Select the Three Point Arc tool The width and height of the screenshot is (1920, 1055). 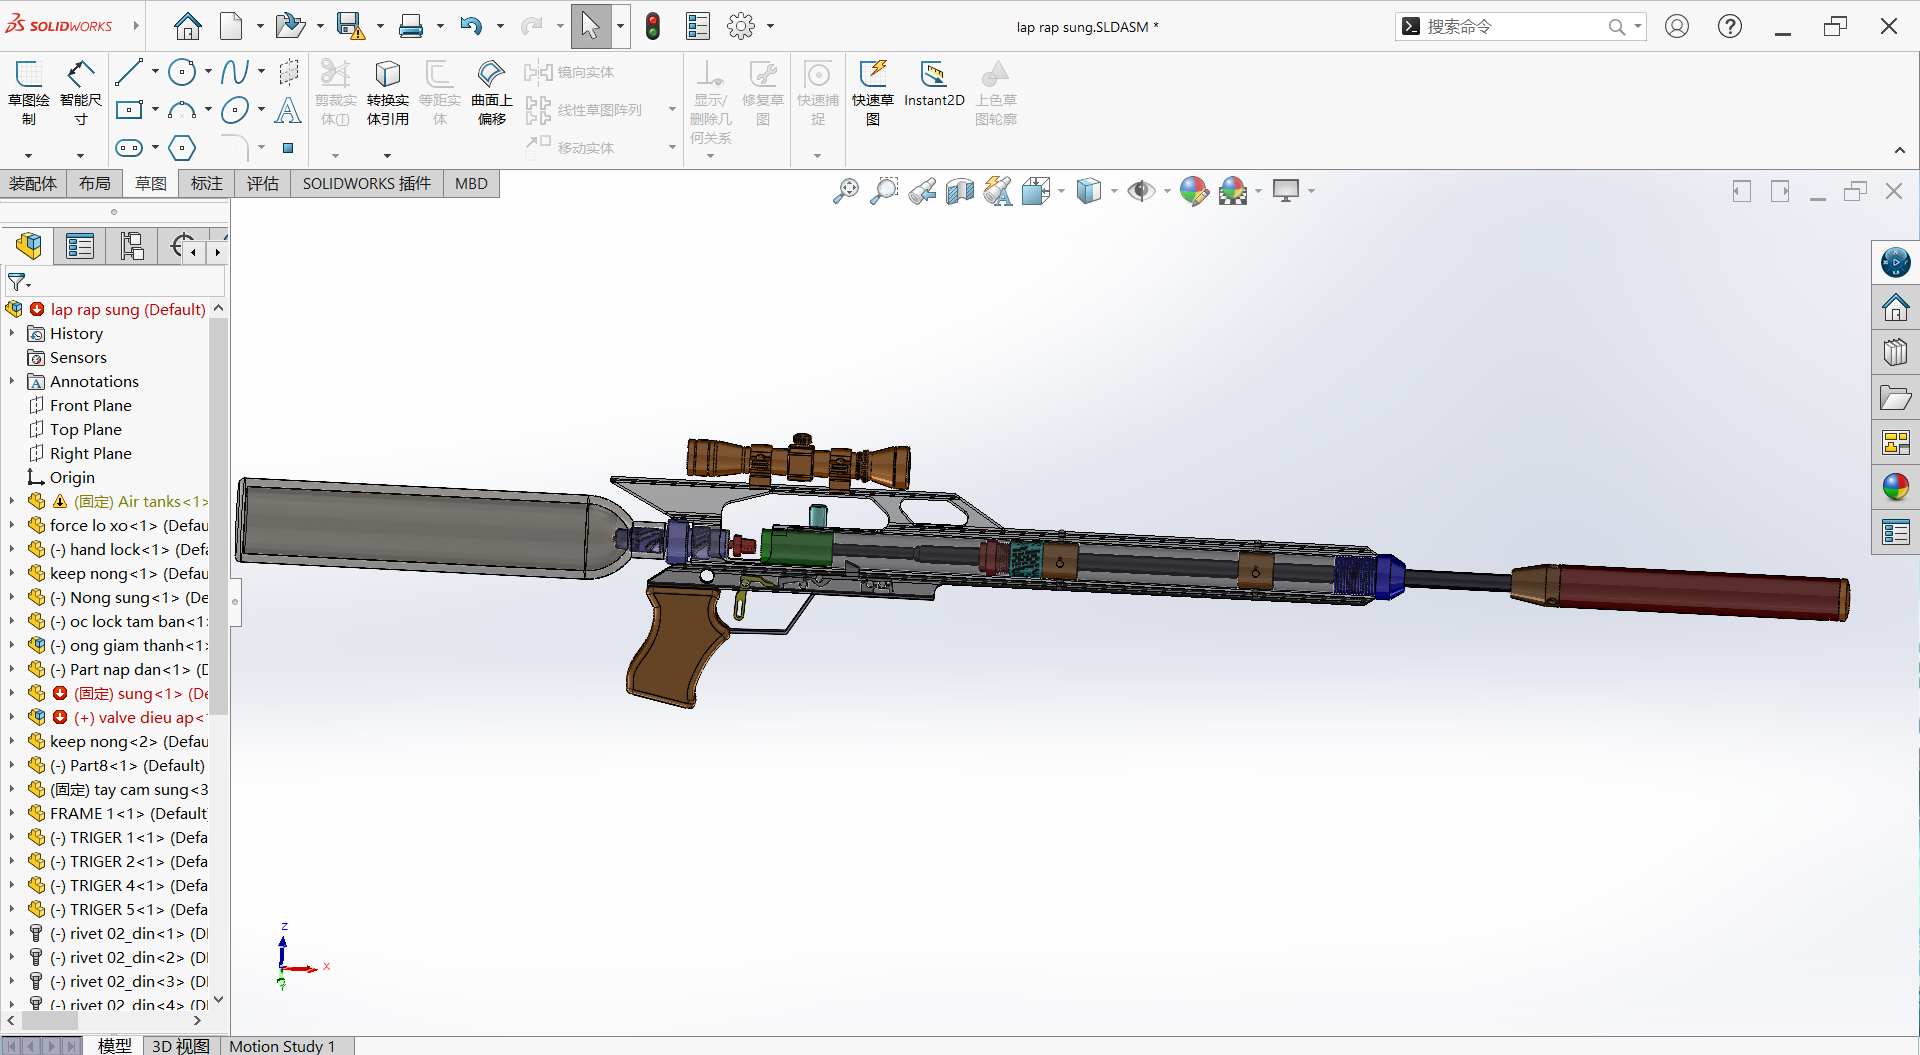pyautogui.click(x=182, y=110)
